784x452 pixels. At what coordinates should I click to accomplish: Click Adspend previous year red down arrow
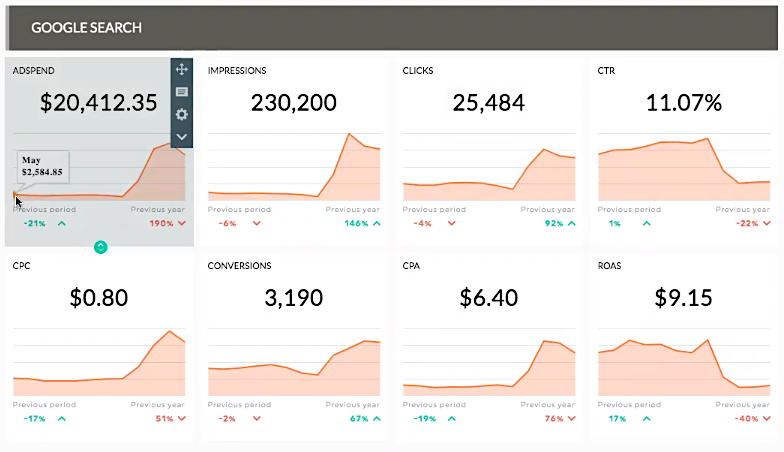182,223
